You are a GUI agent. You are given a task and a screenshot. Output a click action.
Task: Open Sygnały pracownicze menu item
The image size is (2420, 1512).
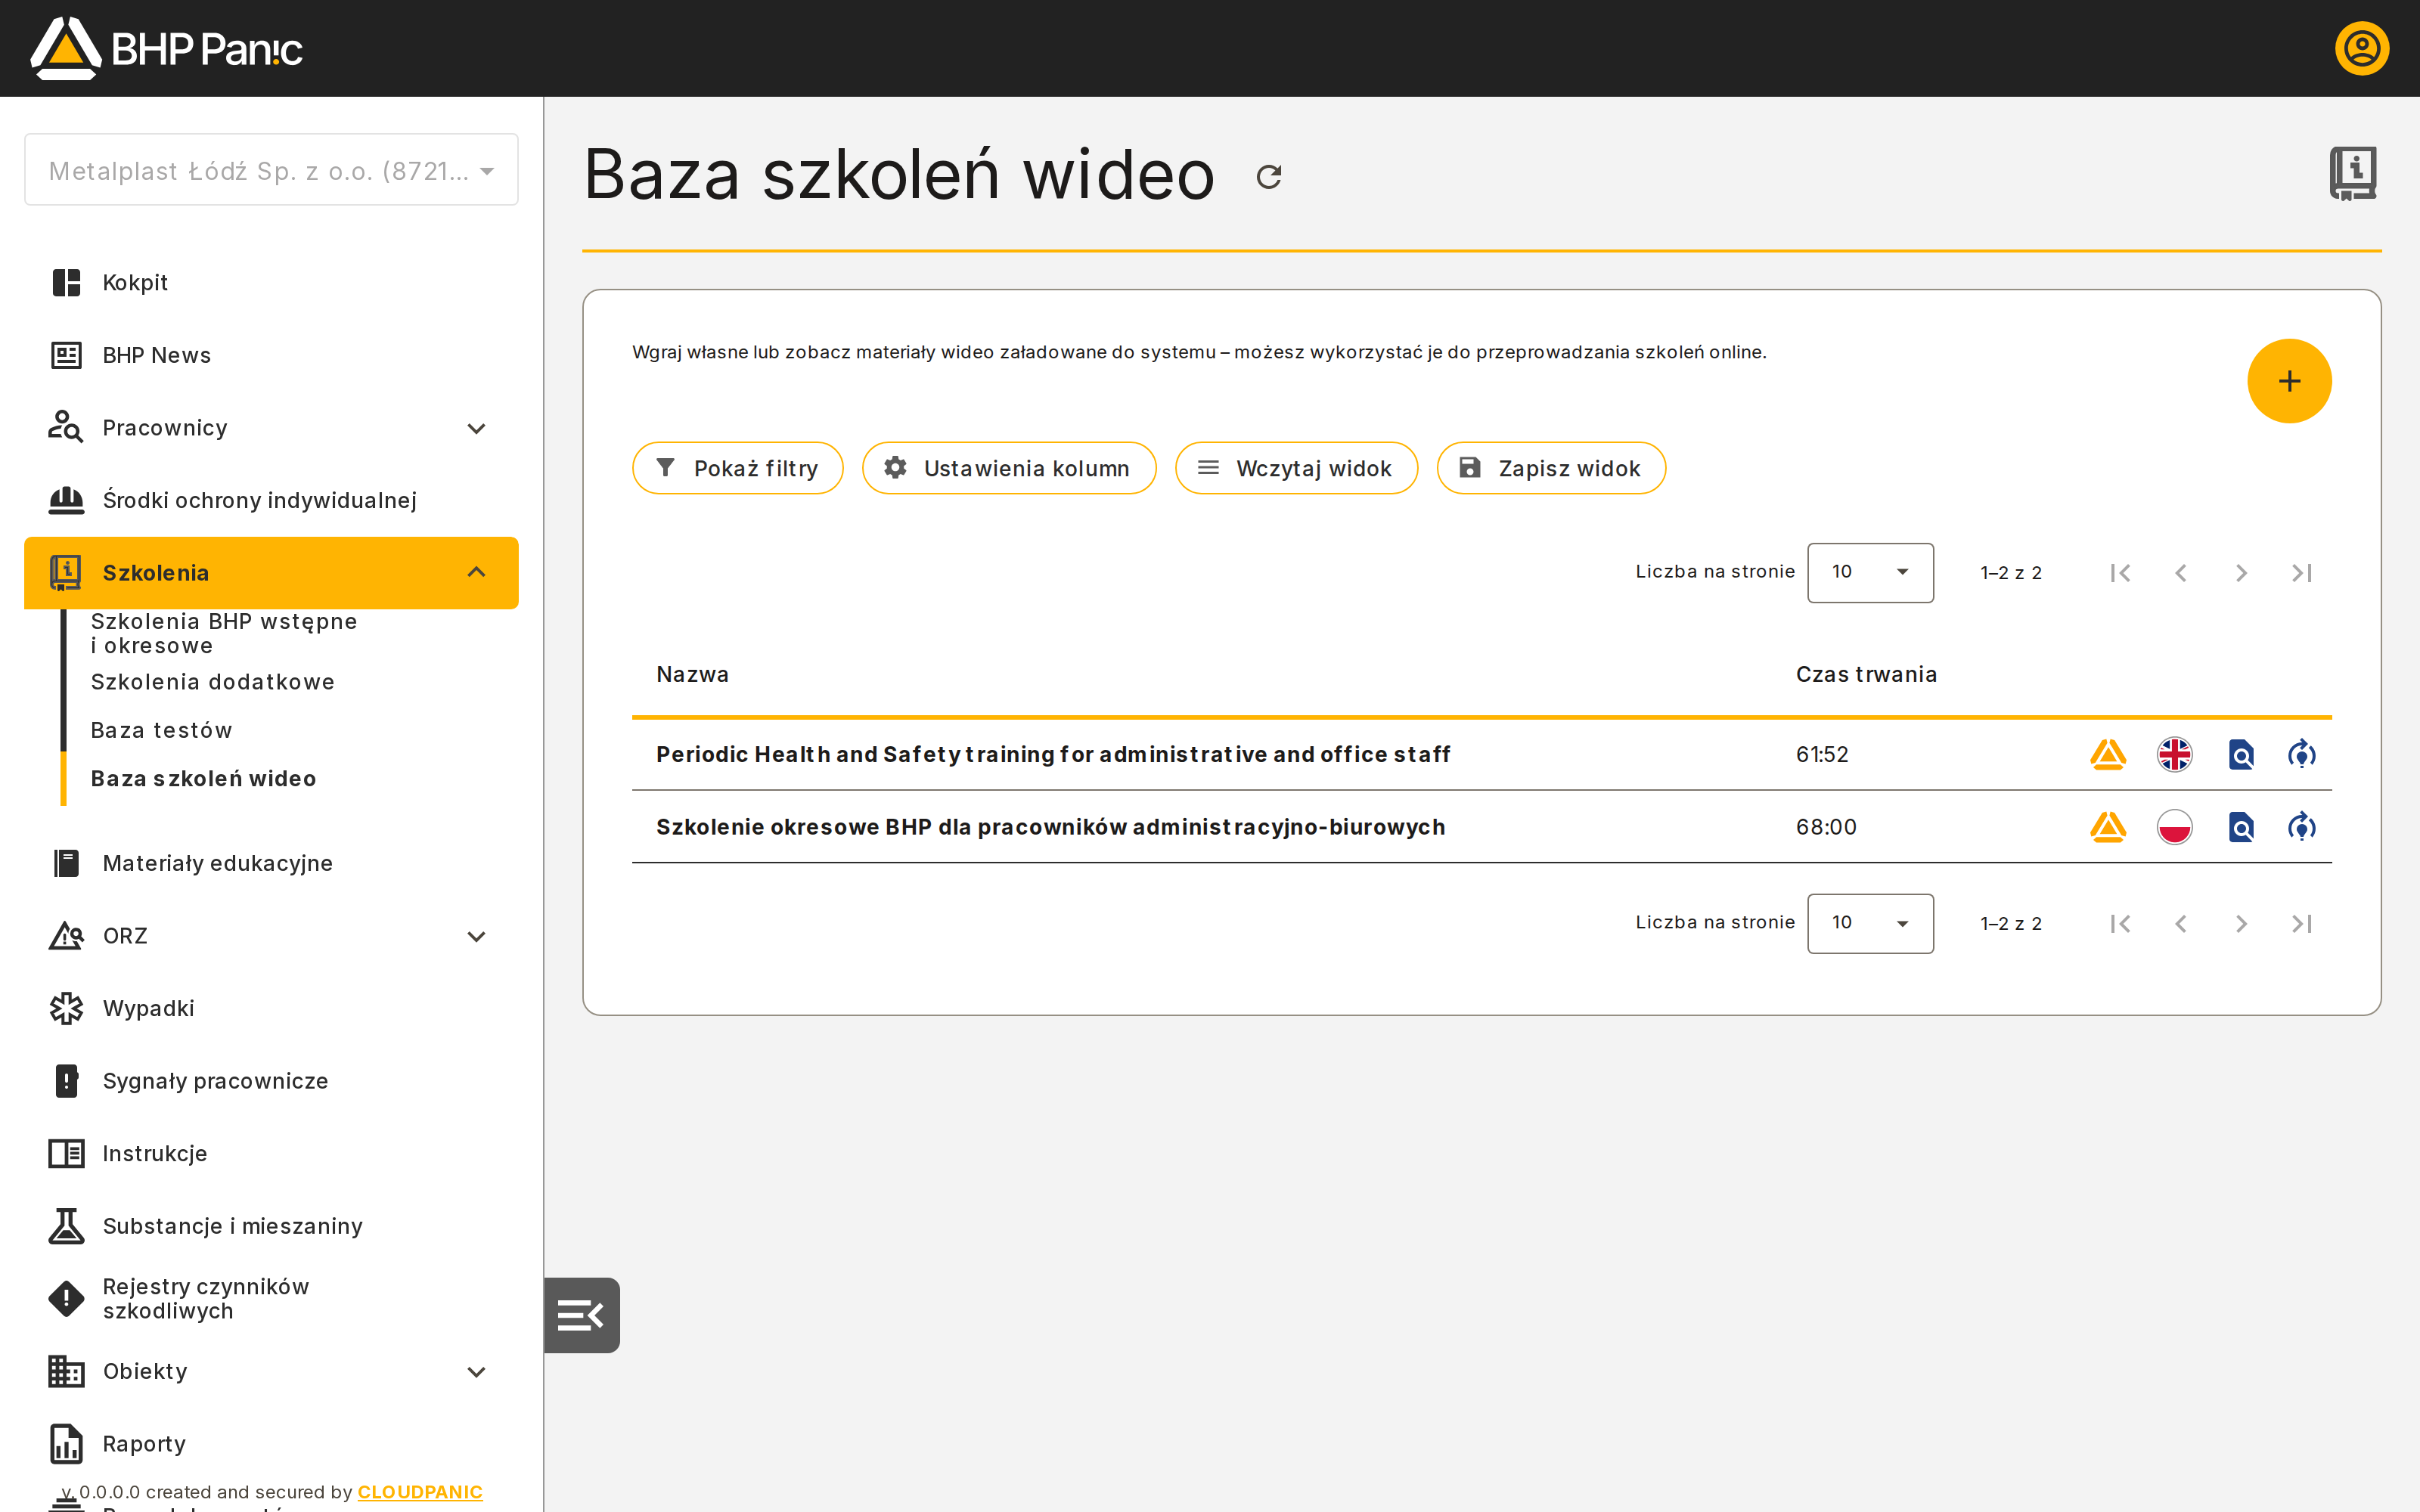point(271,1081)
